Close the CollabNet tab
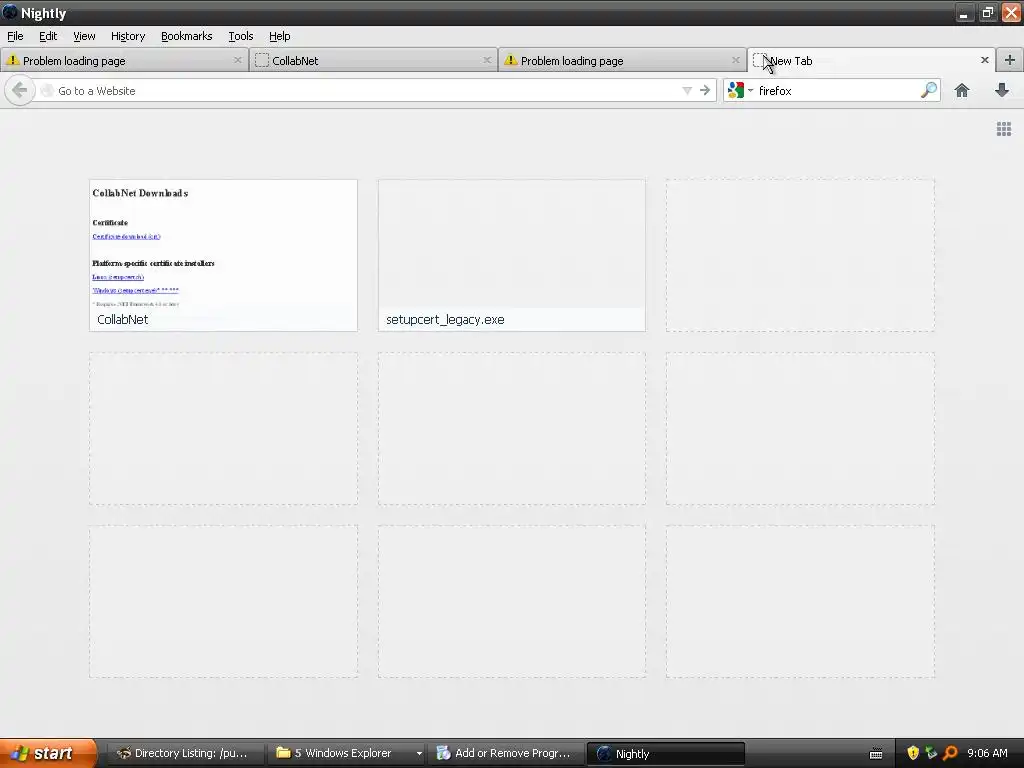1024x768 pixels. [487, 60]
